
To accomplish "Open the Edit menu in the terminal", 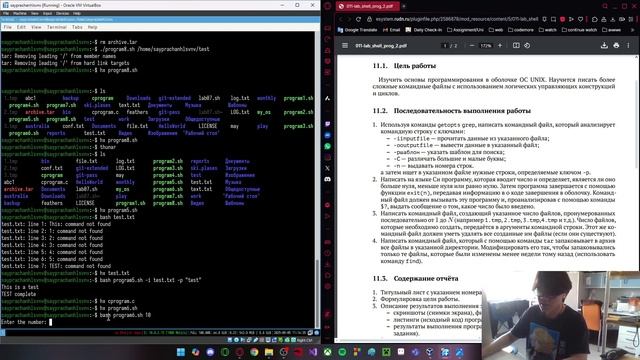I will click(x=21, y=27).
